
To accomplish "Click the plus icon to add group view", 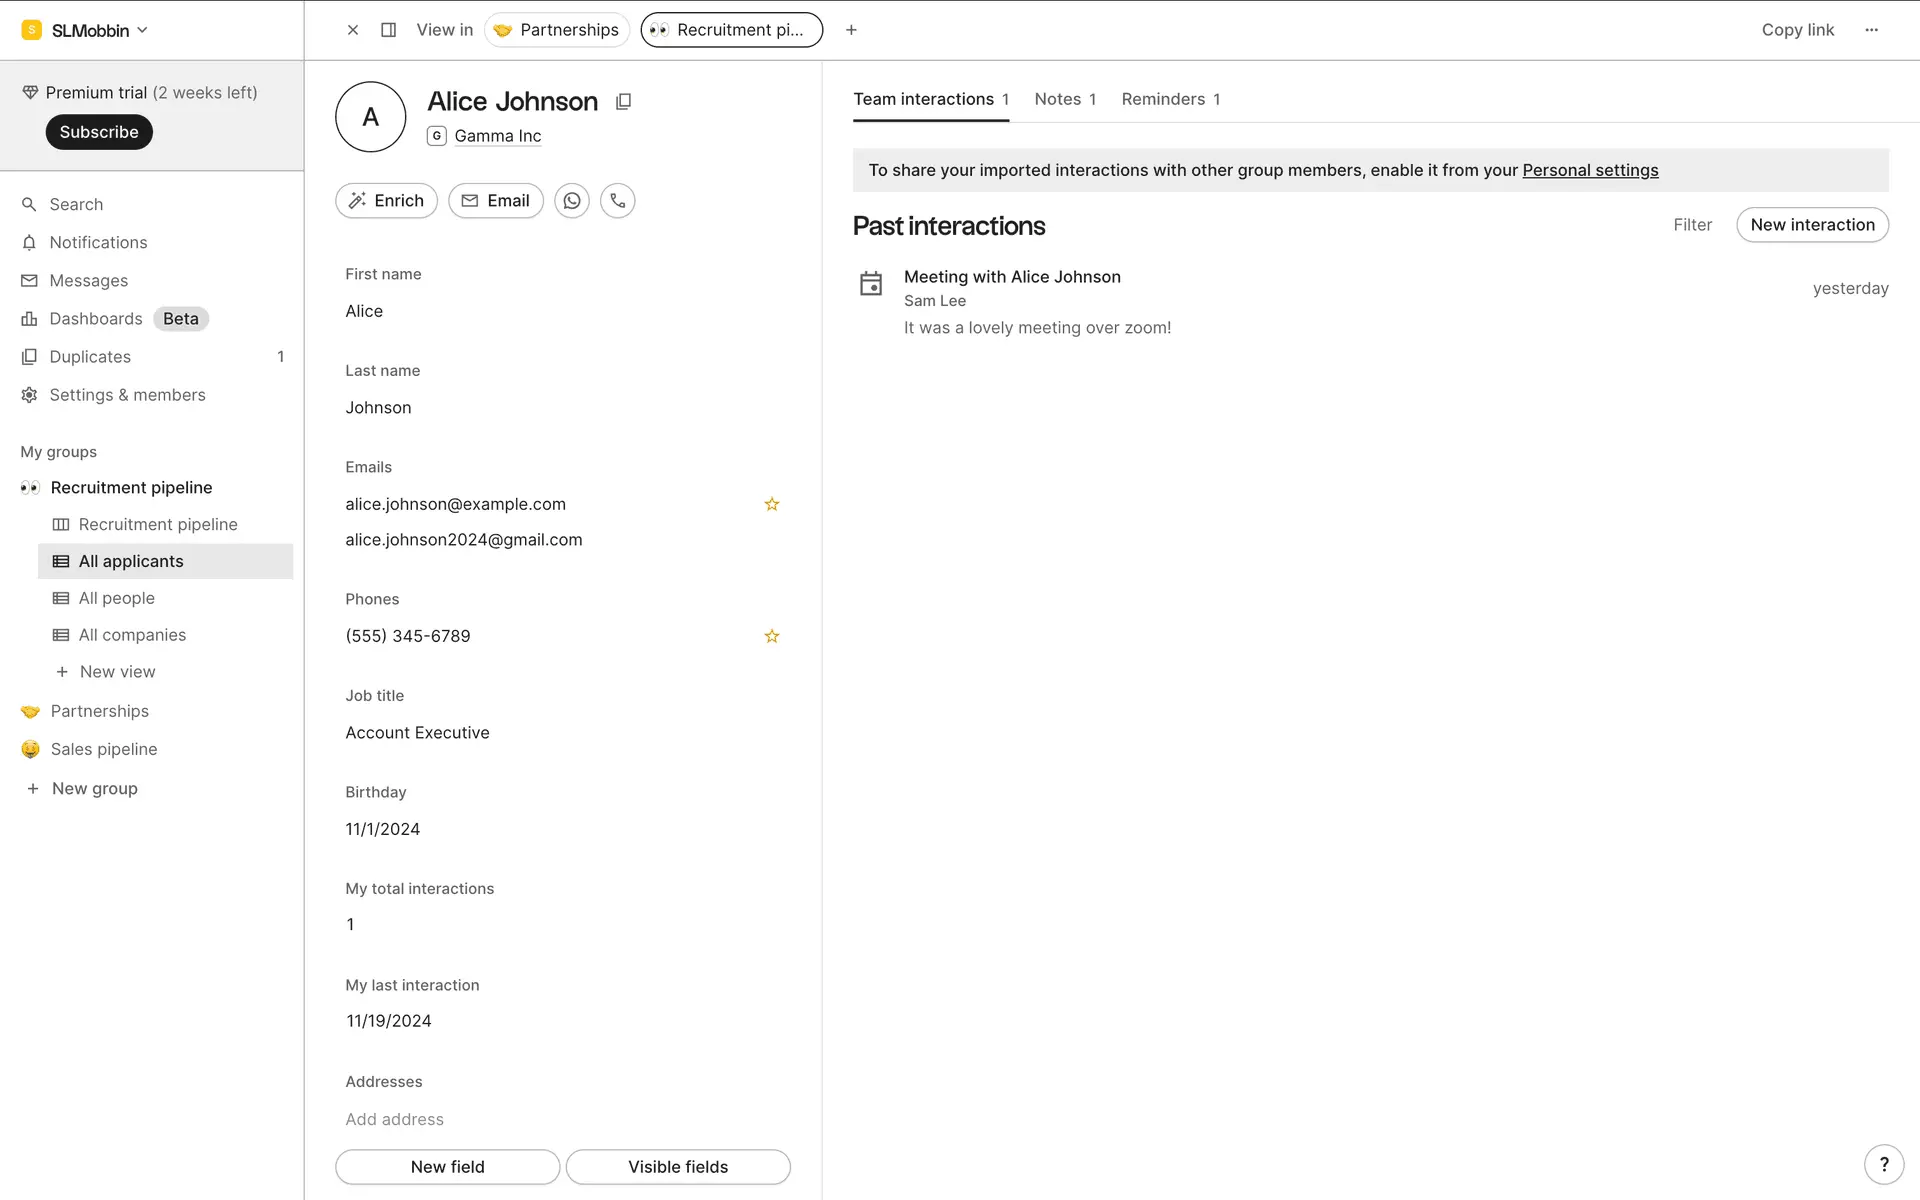I will pyautogui.click(x=851, y=30).
